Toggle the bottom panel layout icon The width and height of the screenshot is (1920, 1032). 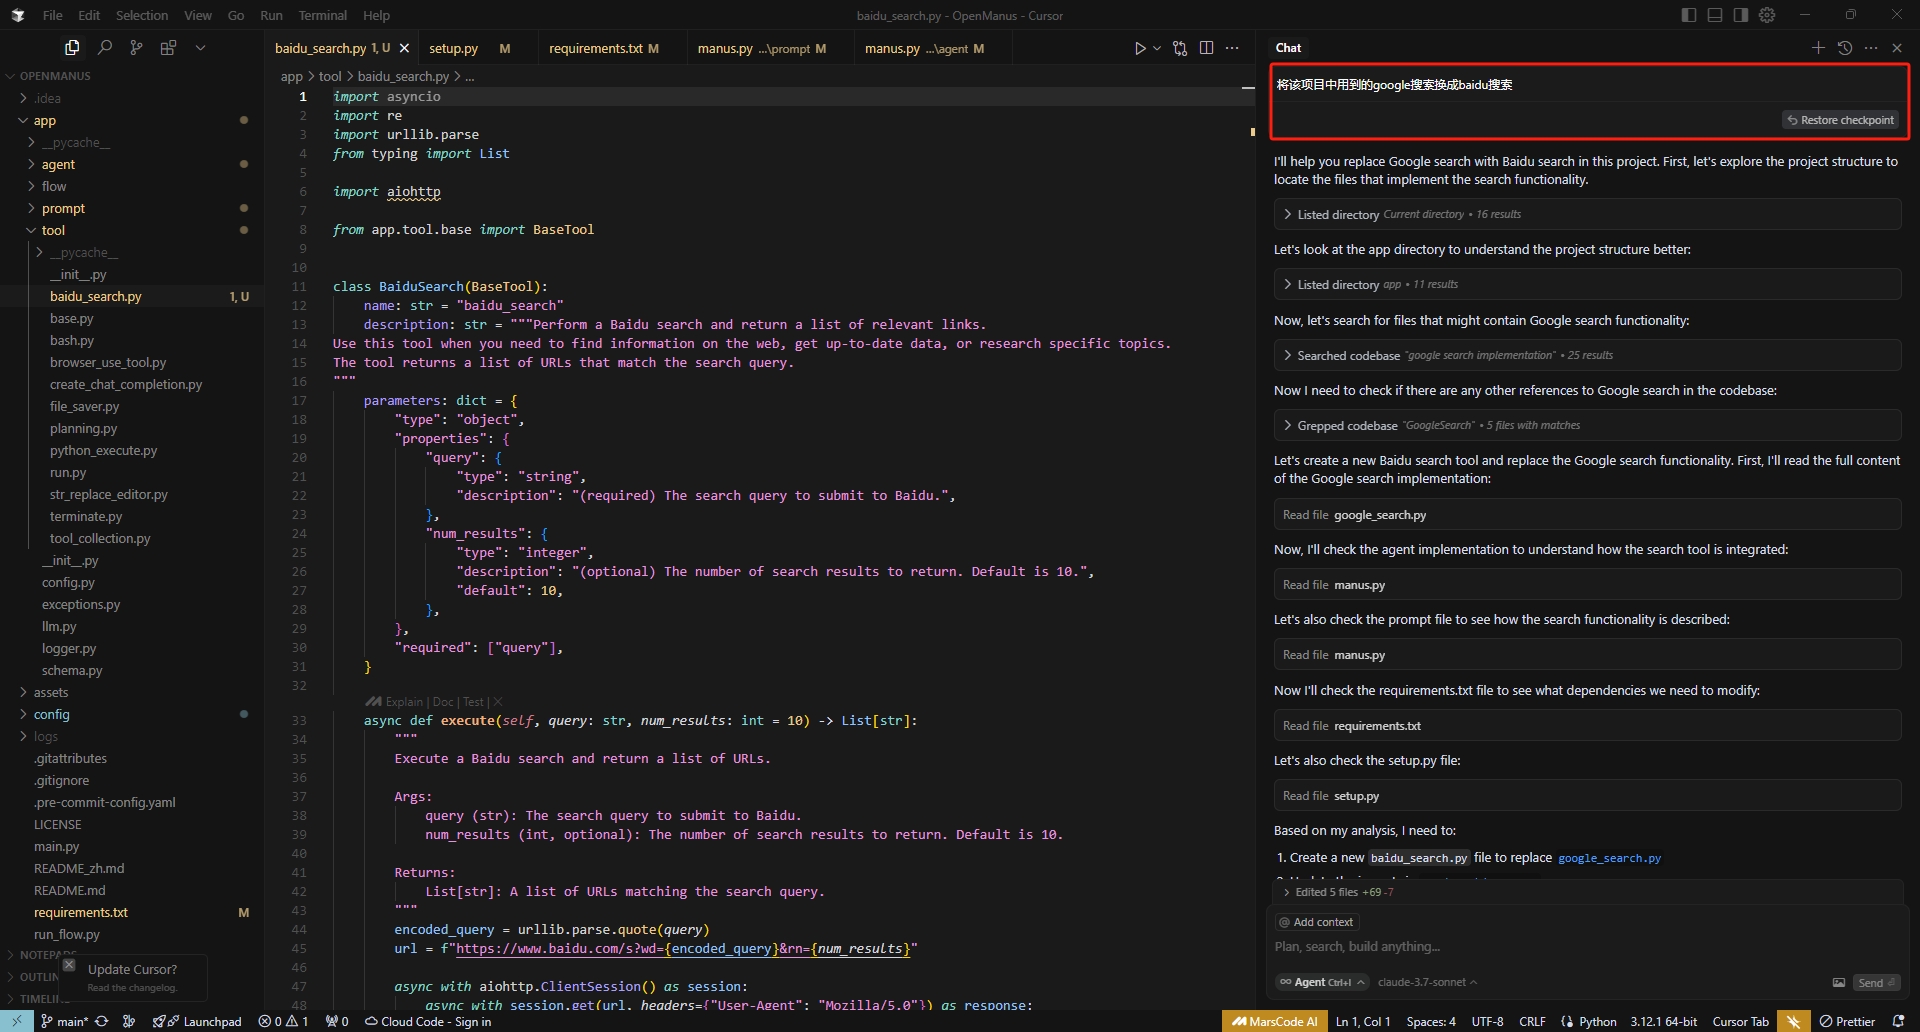pos(1715,15)
